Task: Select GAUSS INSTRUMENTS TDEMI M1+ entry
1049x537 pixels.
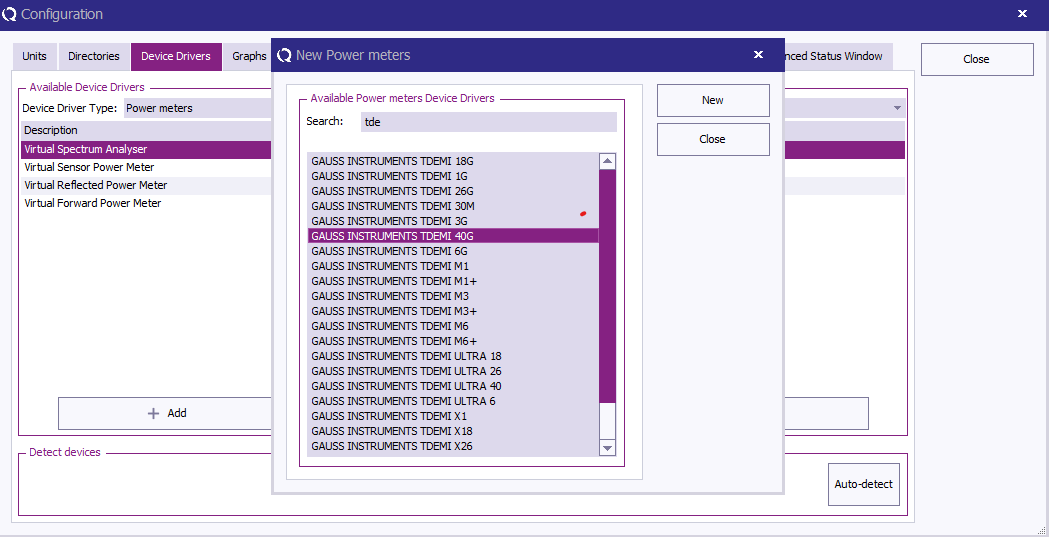Action: coord(453,281)
